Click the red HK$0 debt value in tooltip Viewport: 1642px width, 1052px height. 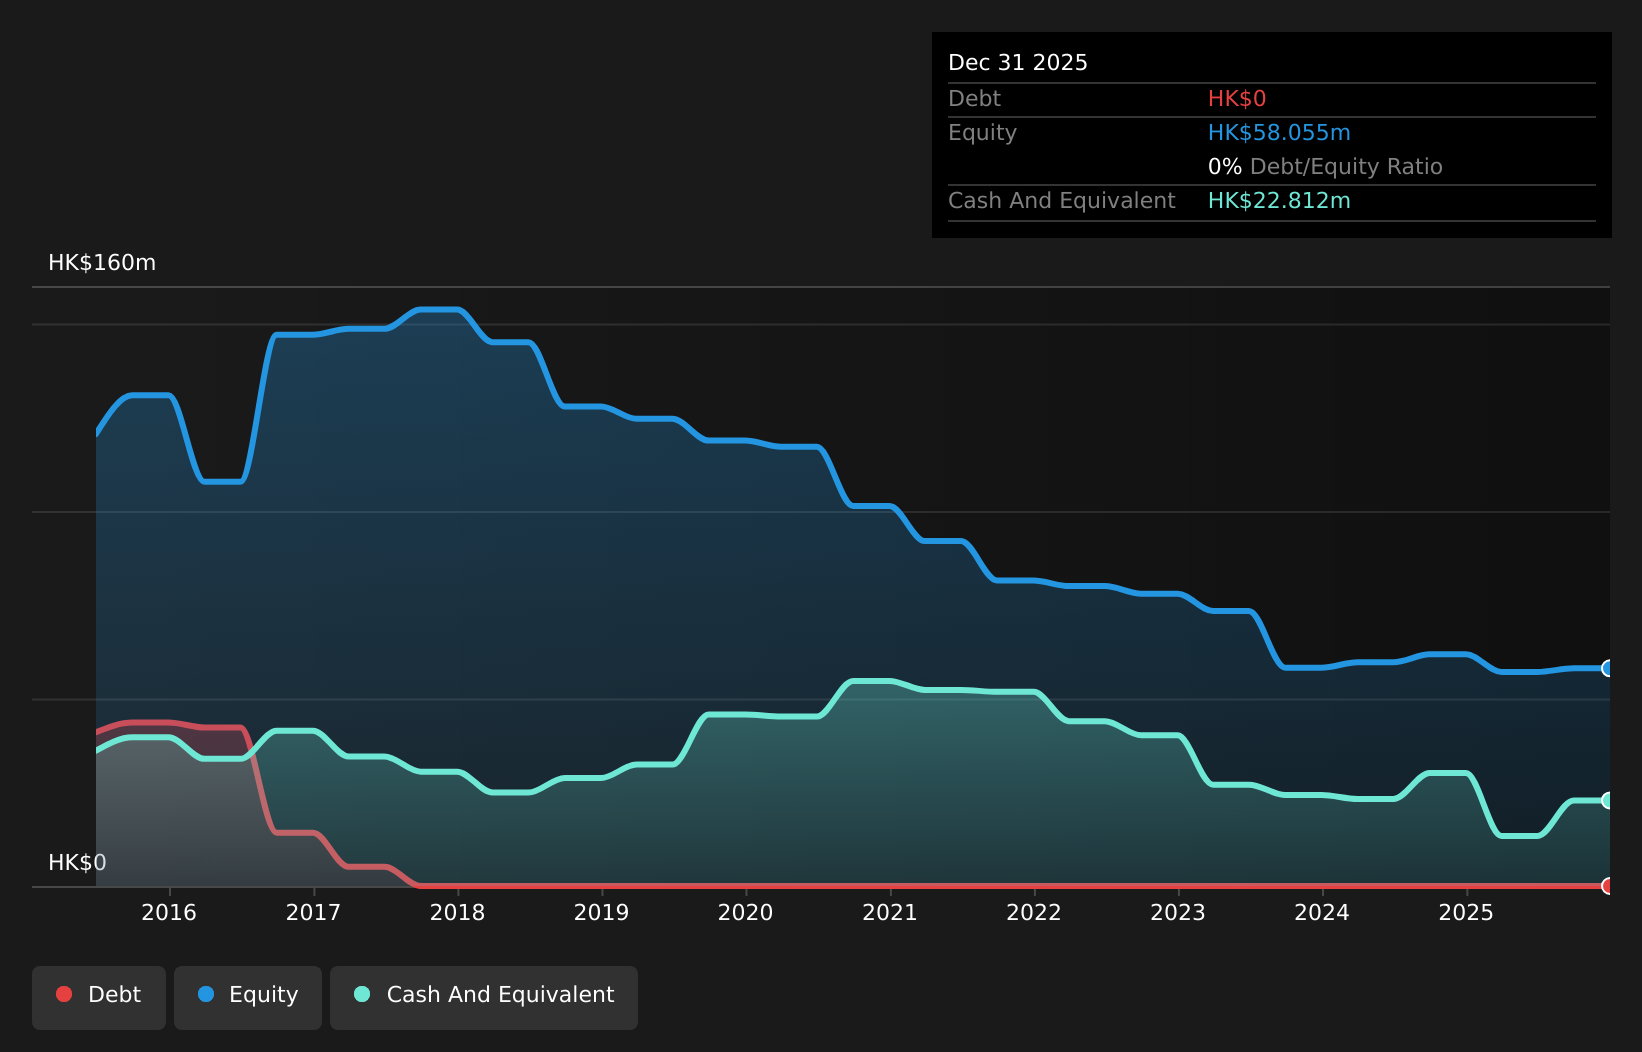pos(1237,99)
